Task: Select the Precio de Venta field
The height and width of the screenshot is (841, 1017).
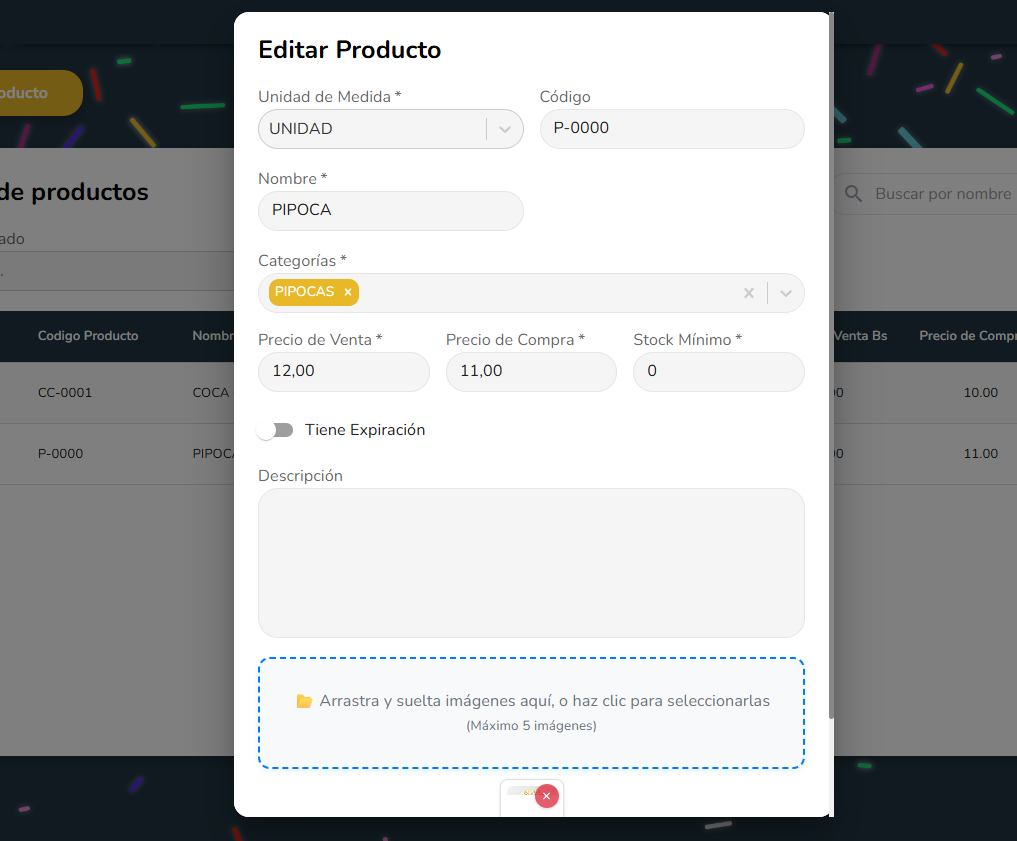Action: pos(343,372)
